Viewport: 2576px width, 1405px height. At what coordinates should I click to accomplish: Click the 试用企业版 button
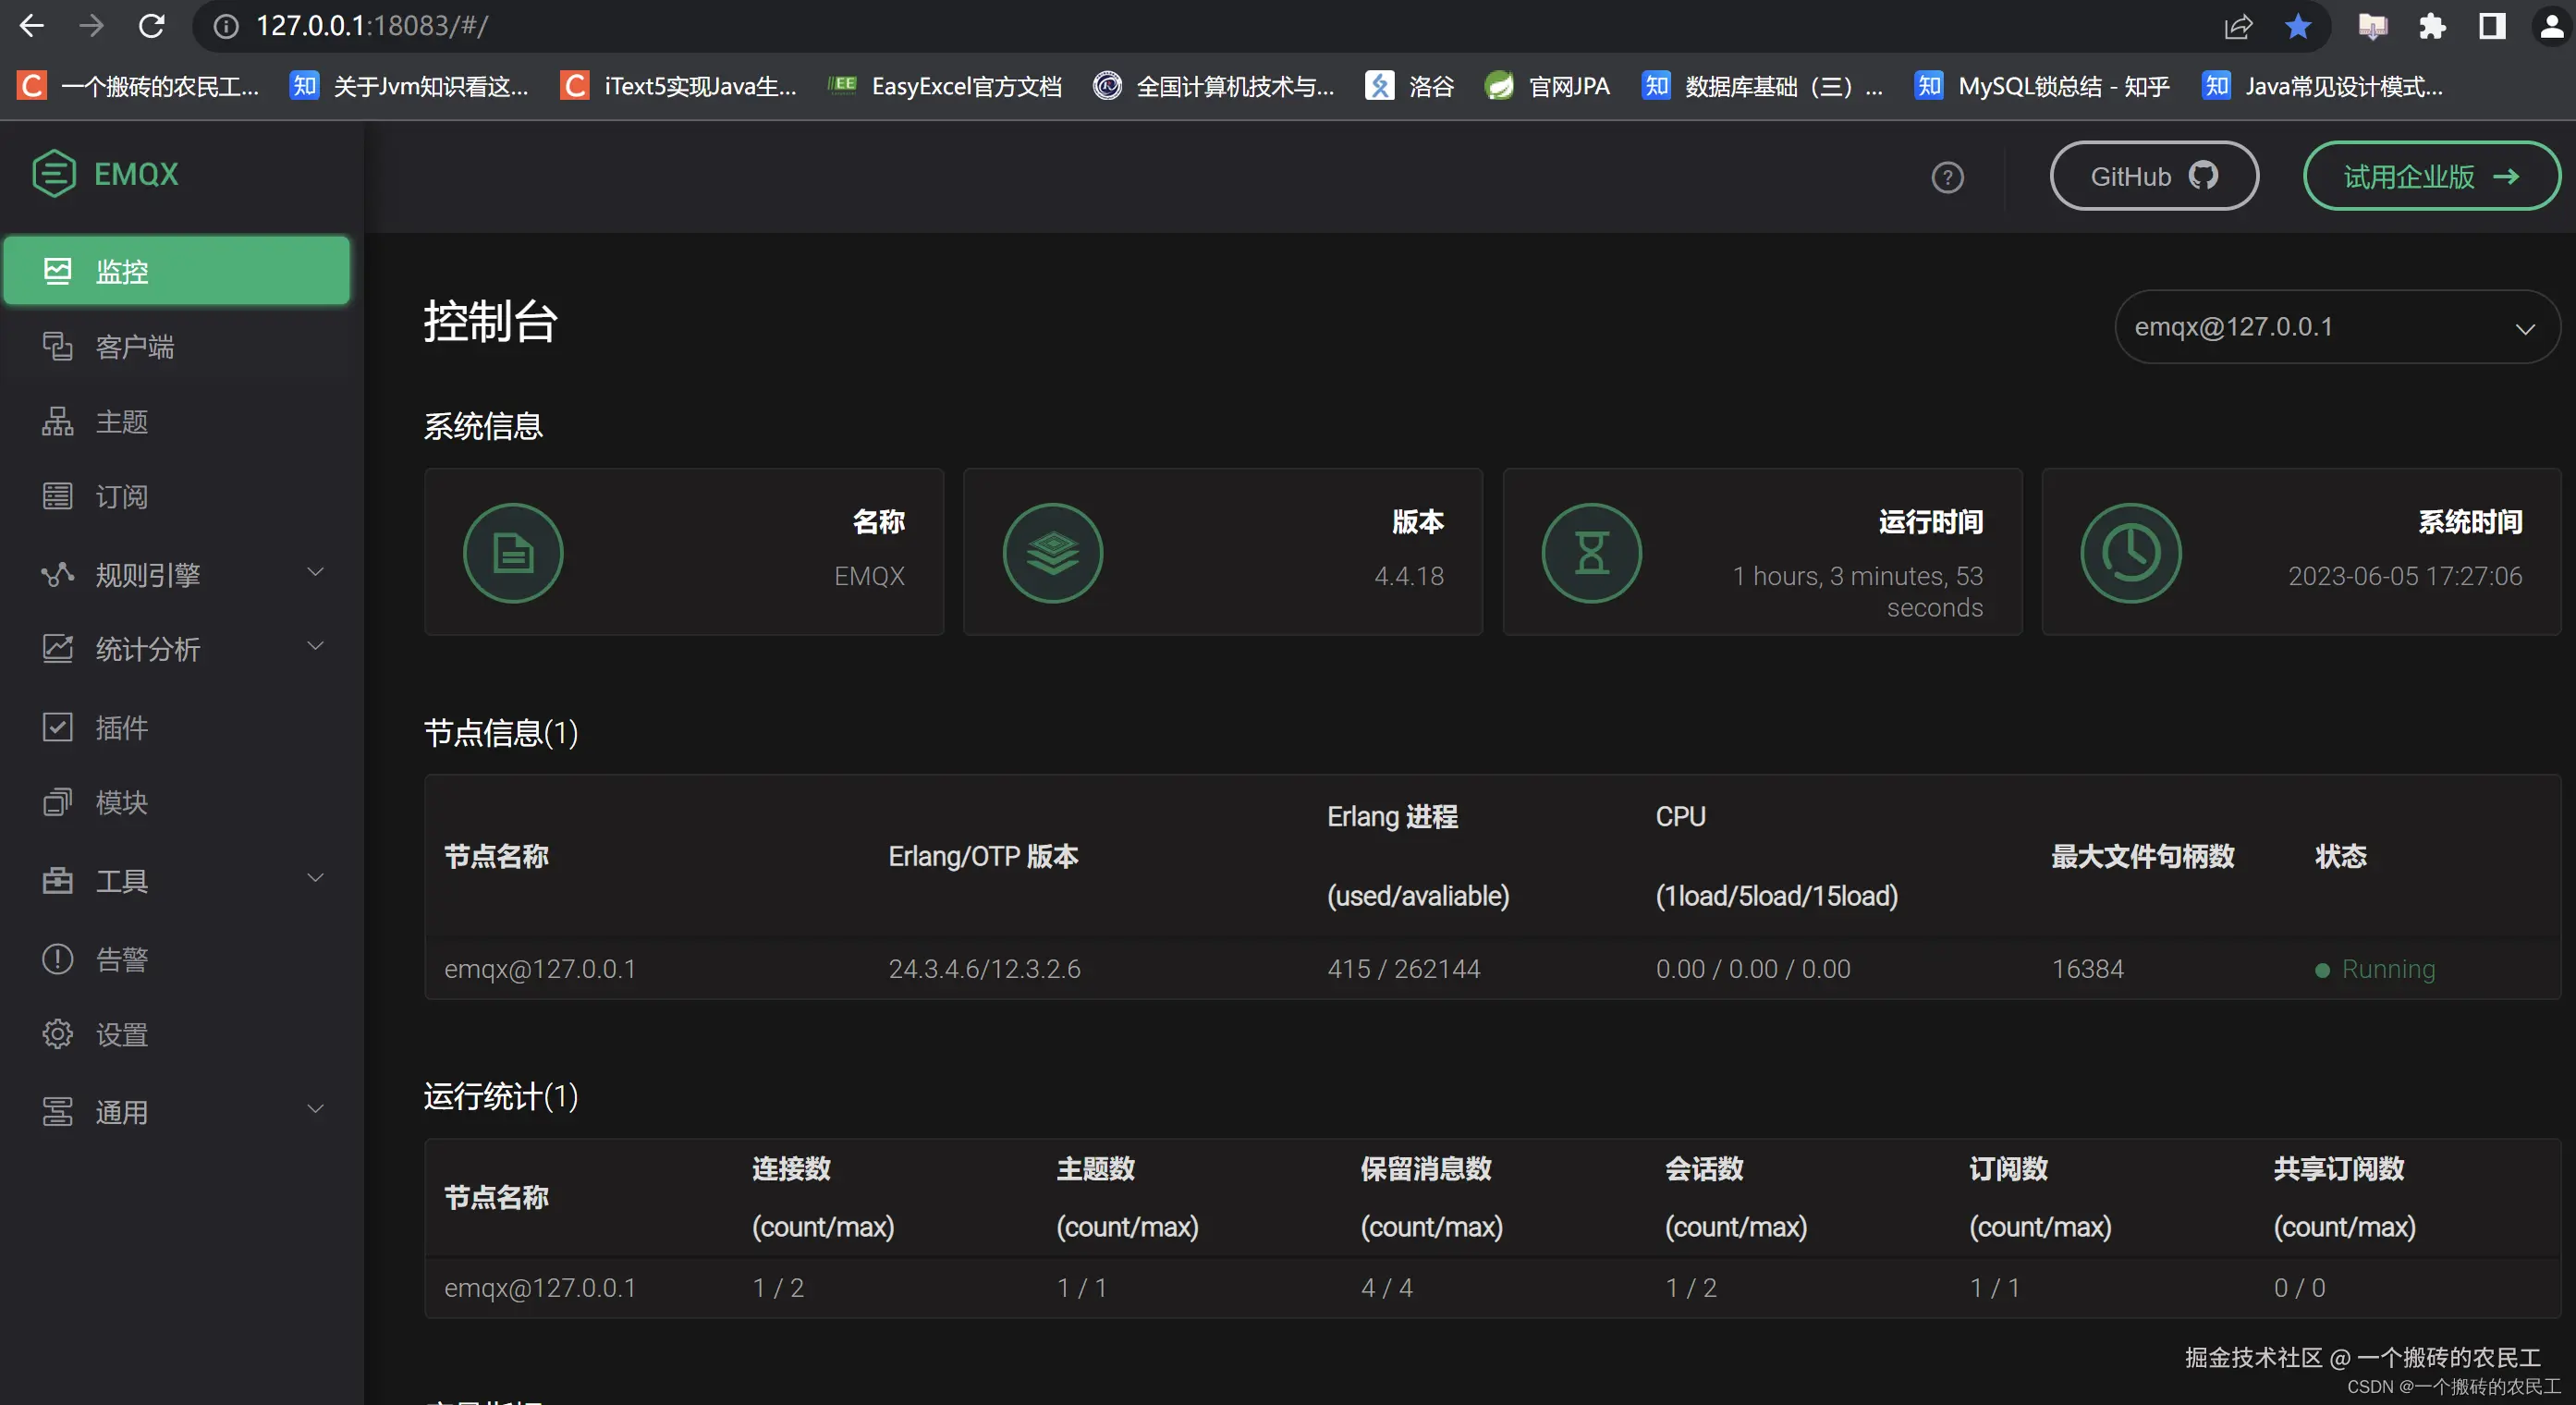click(x=2431, y=176)
